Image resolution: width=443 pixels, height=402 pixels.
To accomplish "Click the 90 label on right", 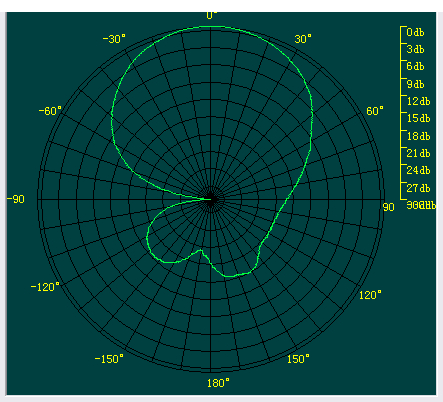I will pos(388,207).
